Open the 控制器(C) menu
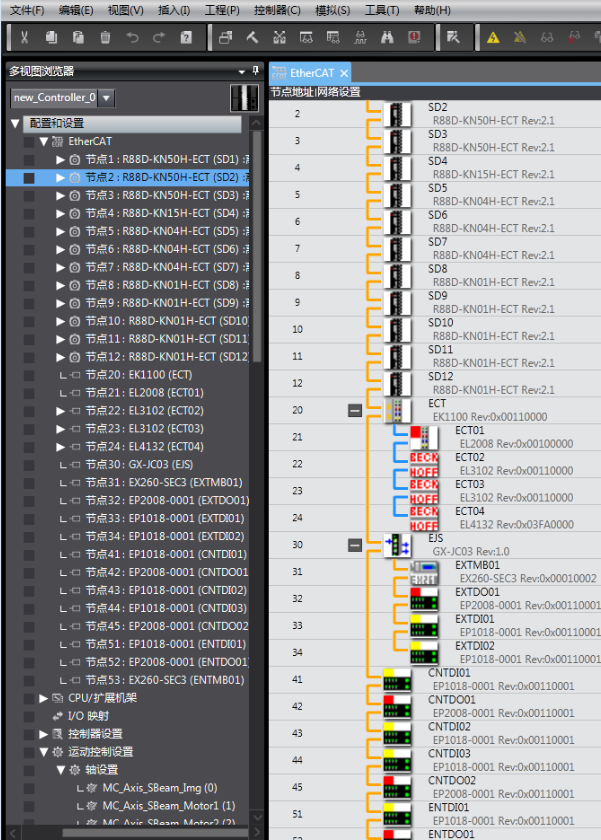The image size is (601, 840). [x=277, y=10]
